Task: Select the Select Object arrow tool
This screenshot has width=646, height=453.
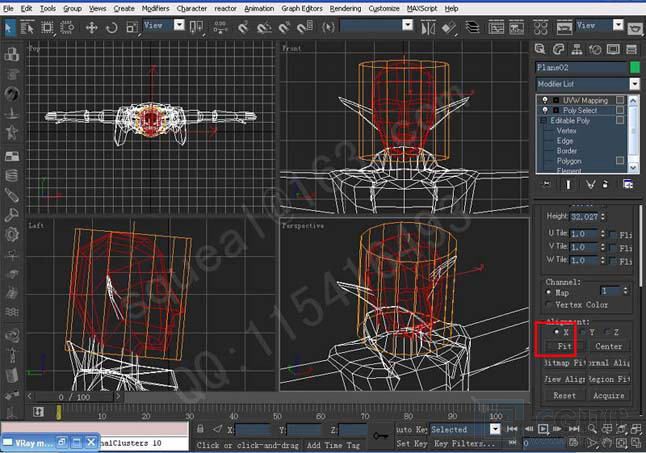Action: (9, 28)
